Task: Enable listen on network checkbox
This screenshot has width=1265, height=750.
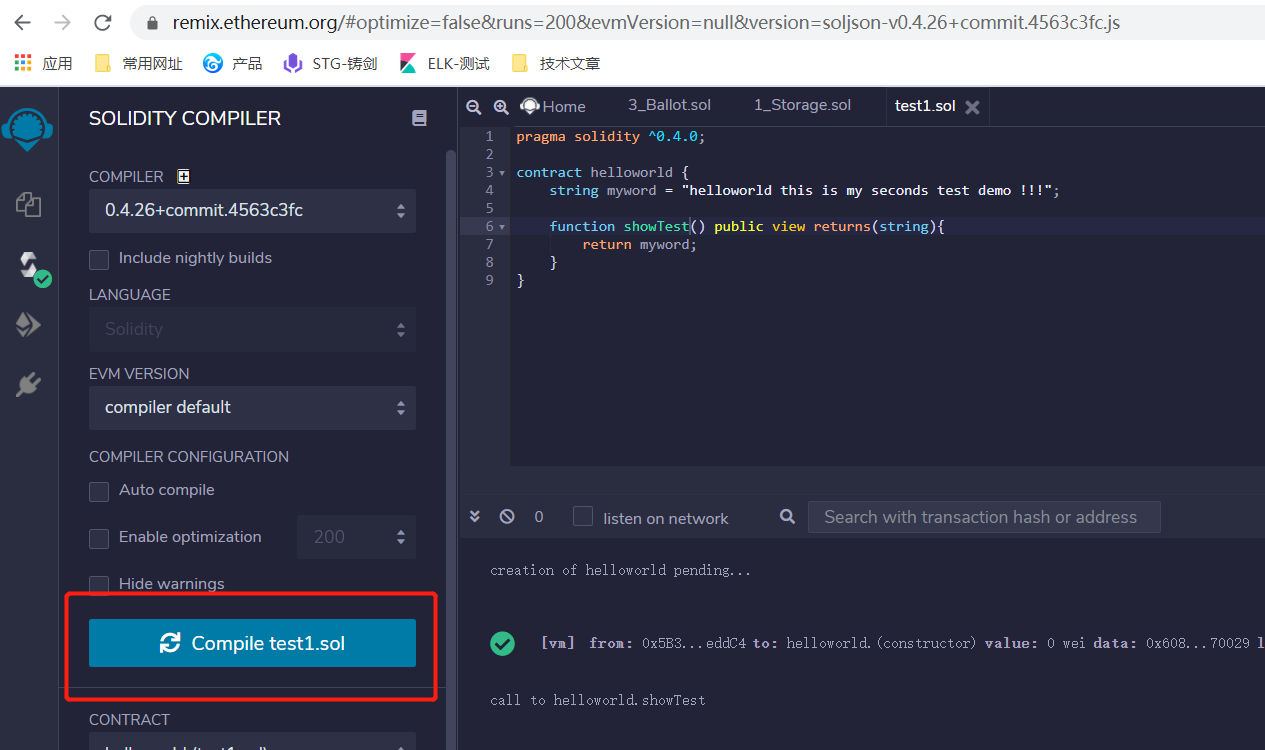Action: (583, 517)
